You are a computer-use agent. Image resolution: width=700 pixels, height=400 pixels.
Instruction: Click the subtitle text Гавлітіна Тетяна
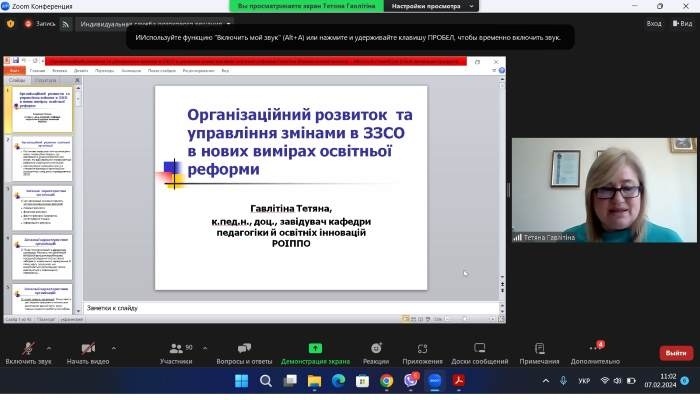291,208
